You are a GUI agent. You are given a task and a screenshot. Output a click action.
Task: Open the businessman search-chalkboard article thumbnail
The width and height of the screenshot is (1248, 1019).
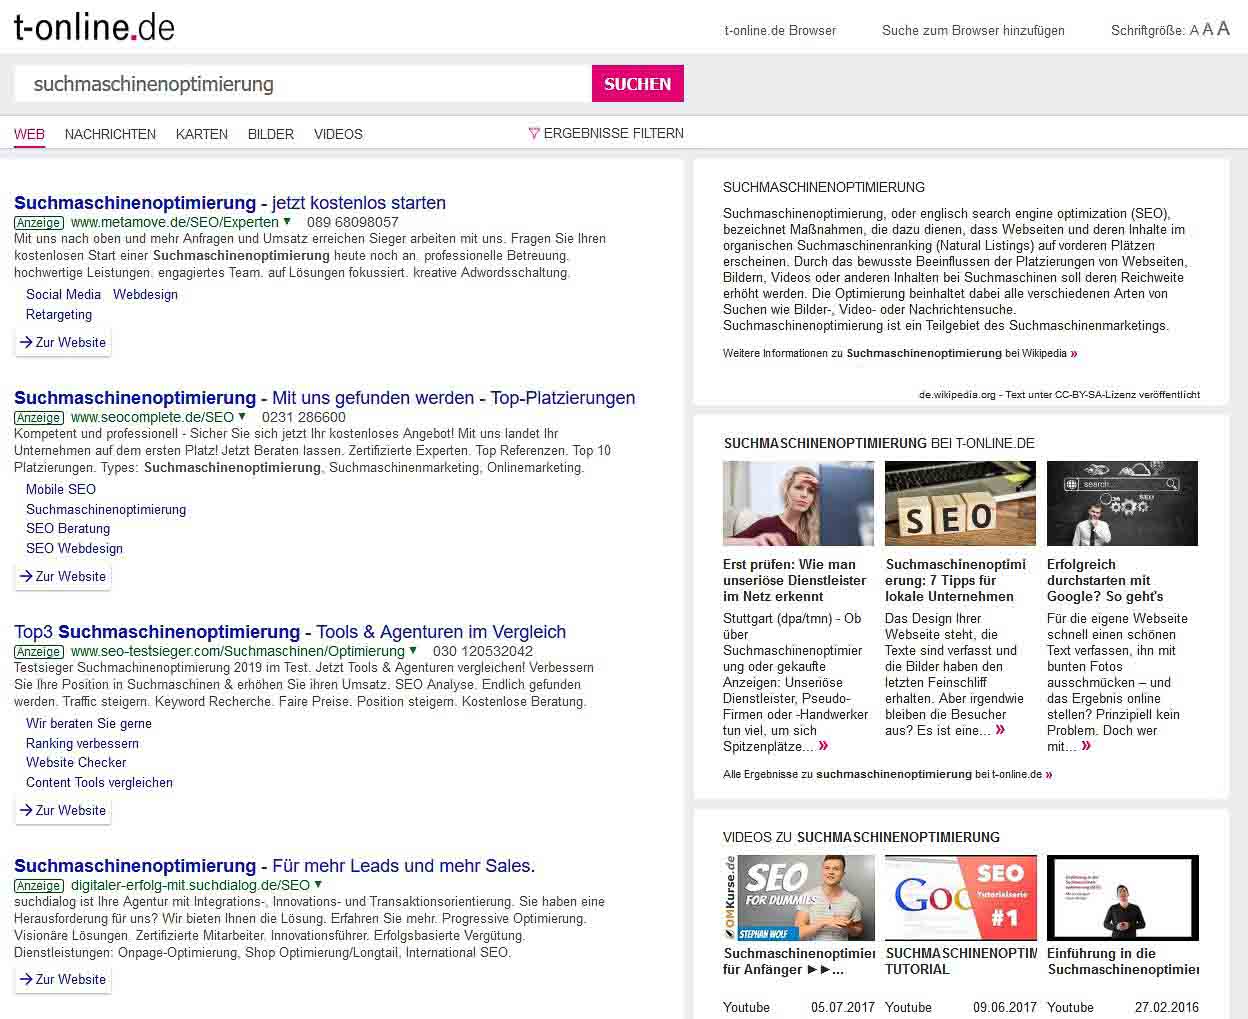pos(1122,503)
